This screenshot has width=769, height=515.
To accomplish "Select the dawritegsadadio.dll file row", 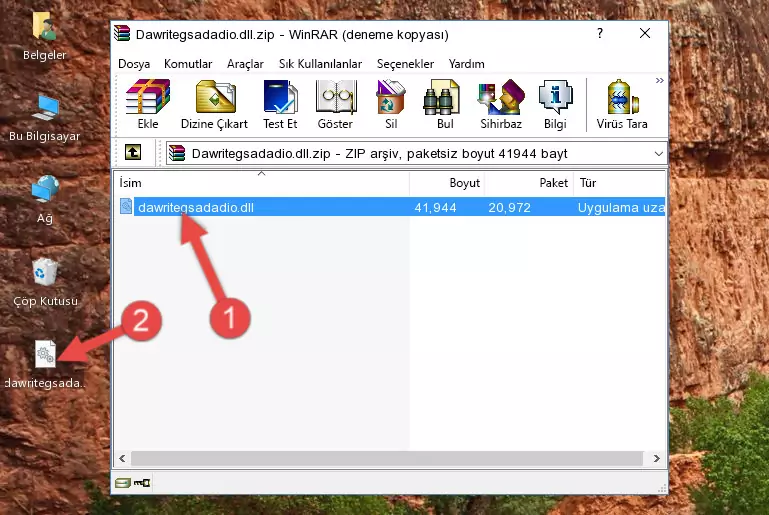I will coord(392,207).
